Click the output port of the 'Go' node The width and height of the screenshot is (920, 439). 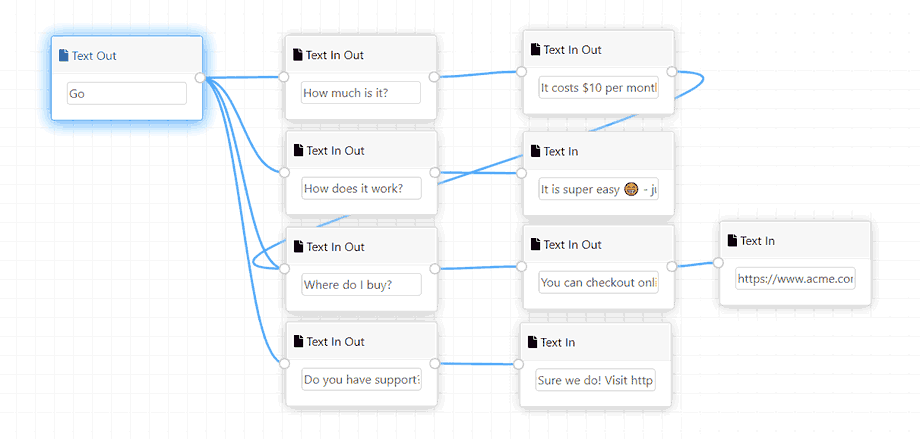200,77
